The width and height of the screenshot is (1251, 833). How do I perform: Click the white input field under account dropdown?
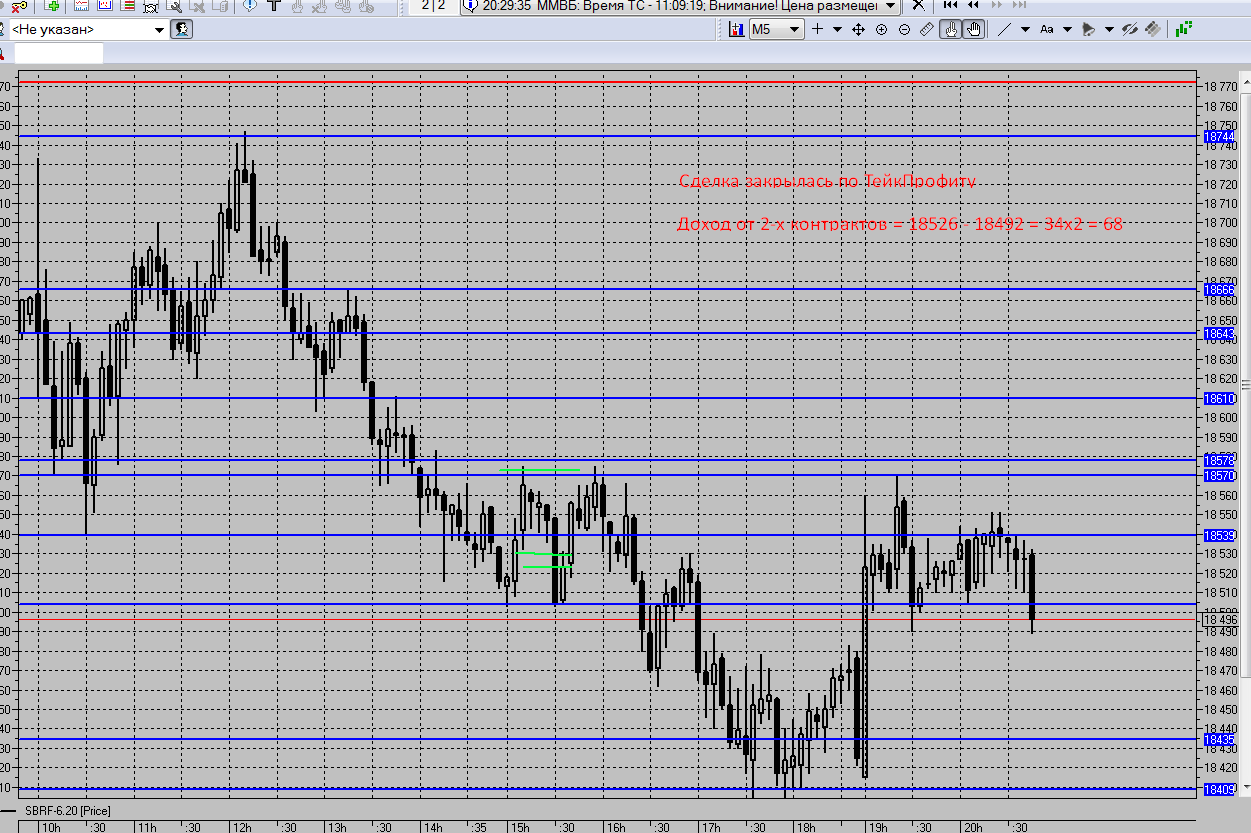coord(57,53)
